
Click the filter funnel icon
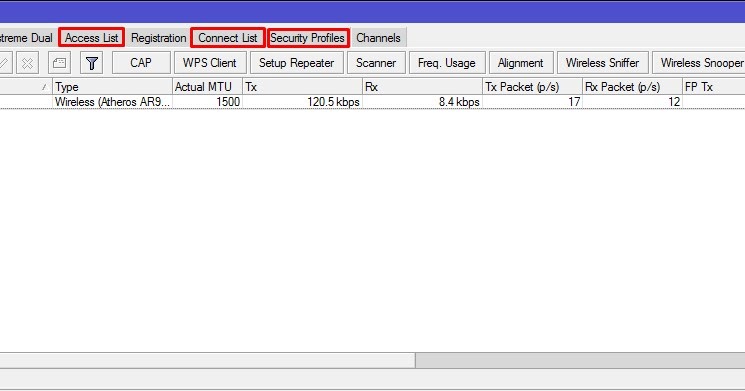92,63
